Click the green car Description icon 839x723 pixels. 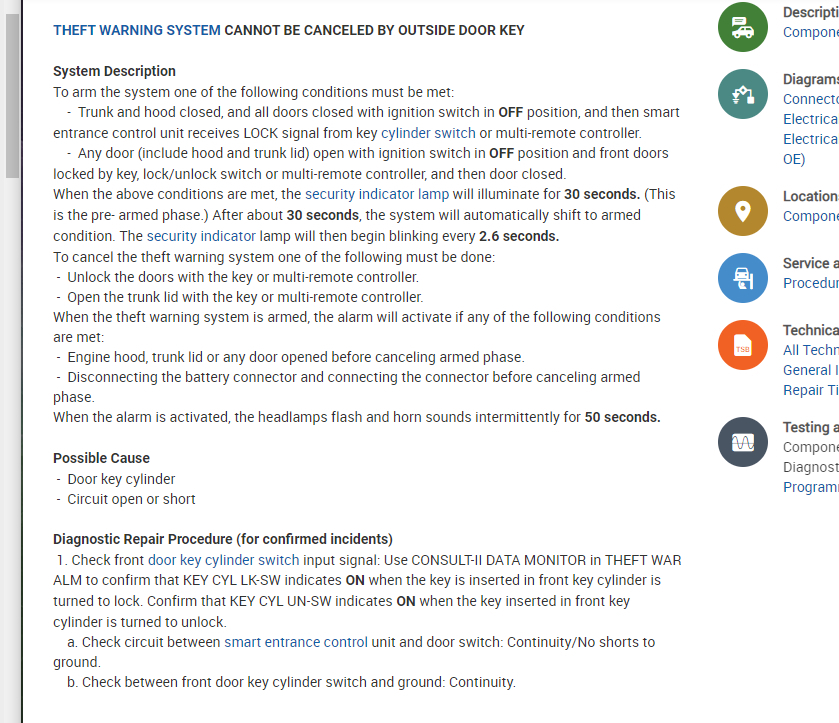coord(742,28)
